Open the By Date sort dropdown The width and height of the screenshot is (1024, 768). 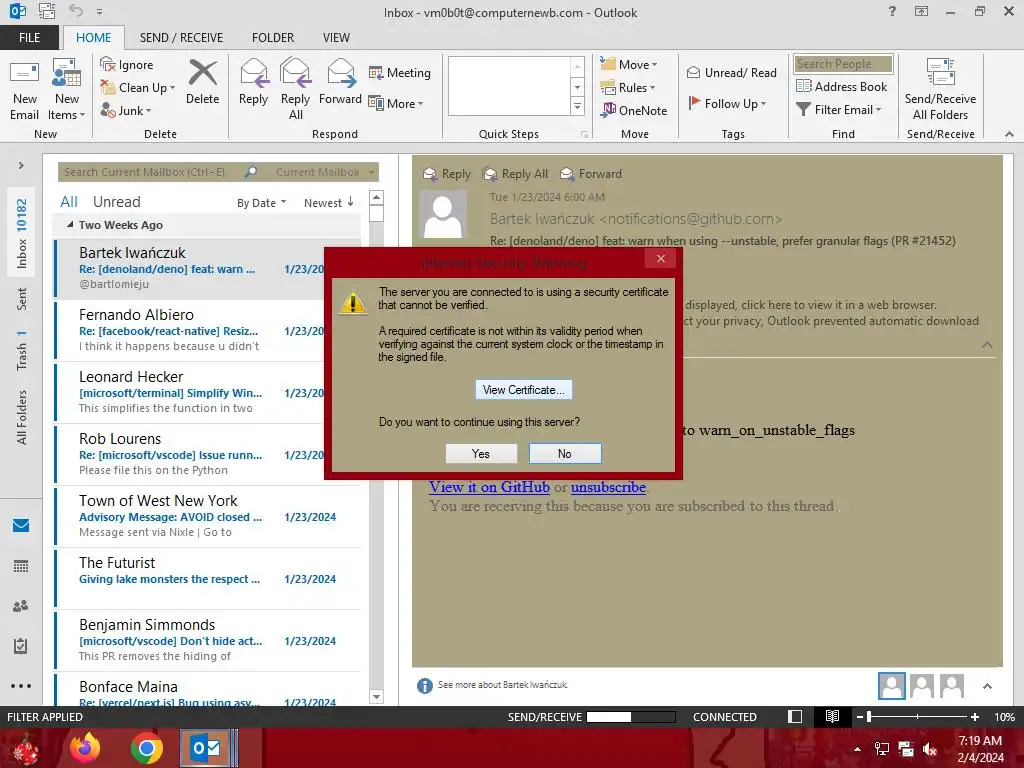tap(261, 203)
